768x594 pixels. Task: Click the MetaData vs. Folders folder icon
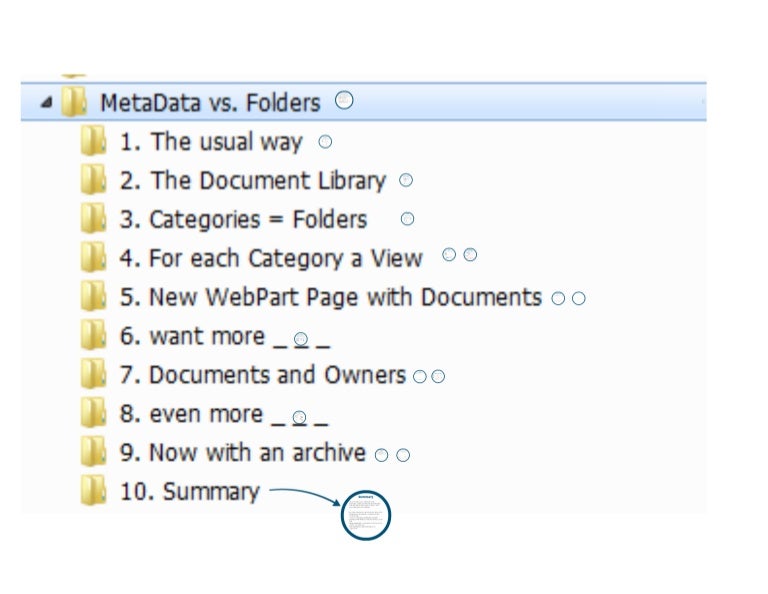[74, 102]
